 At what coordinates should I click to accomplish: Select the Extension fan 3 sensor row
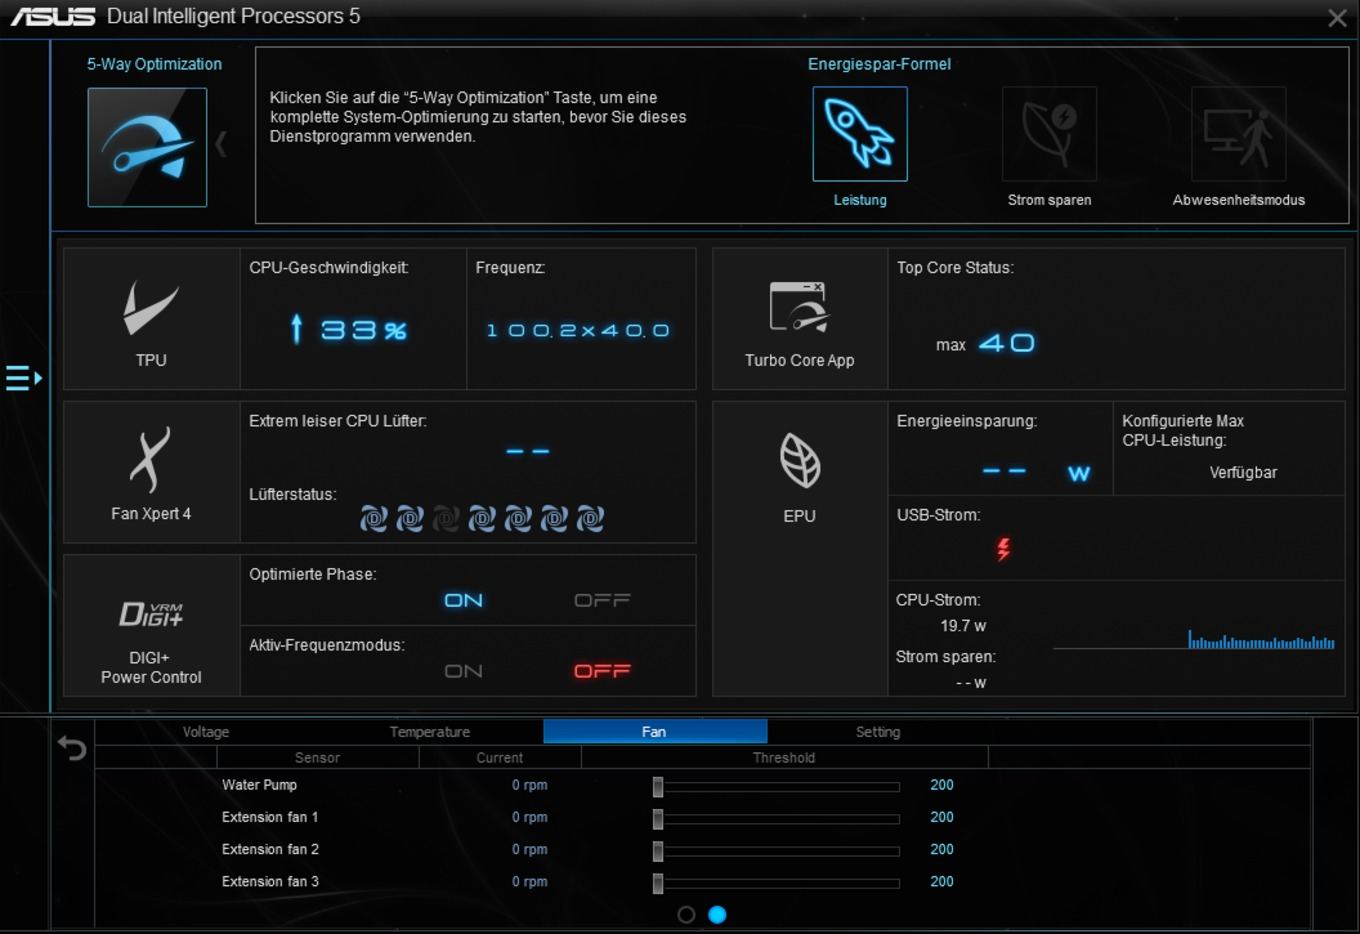[270, 881]
